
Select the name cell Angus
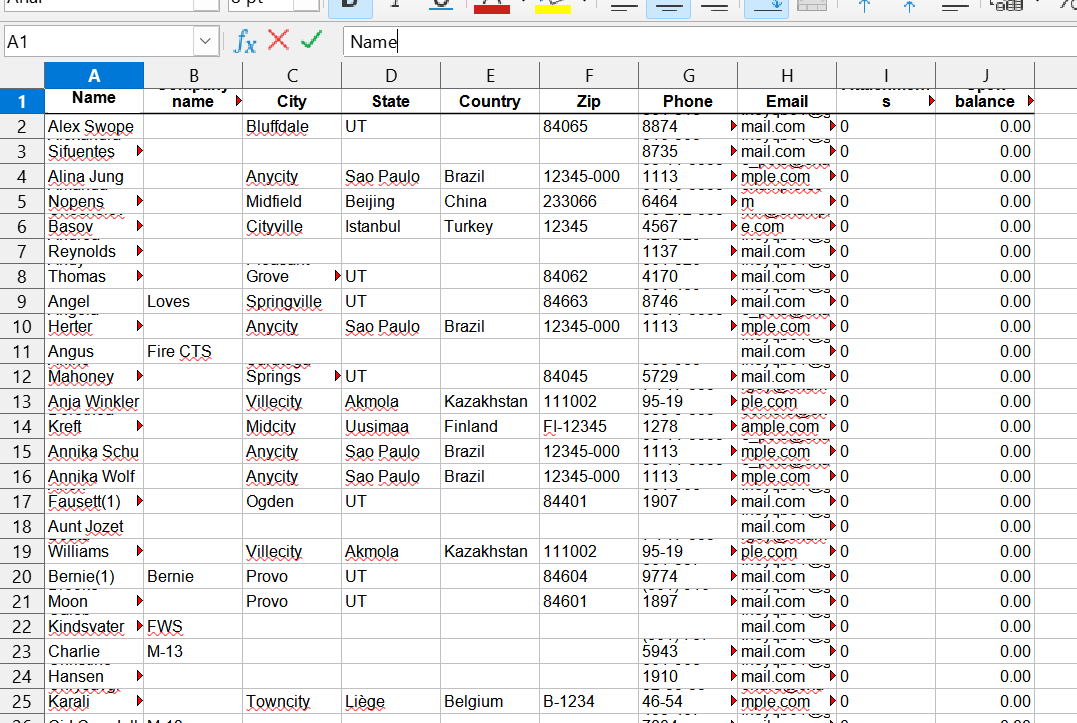pyautogui.click(x=94, y=352)
